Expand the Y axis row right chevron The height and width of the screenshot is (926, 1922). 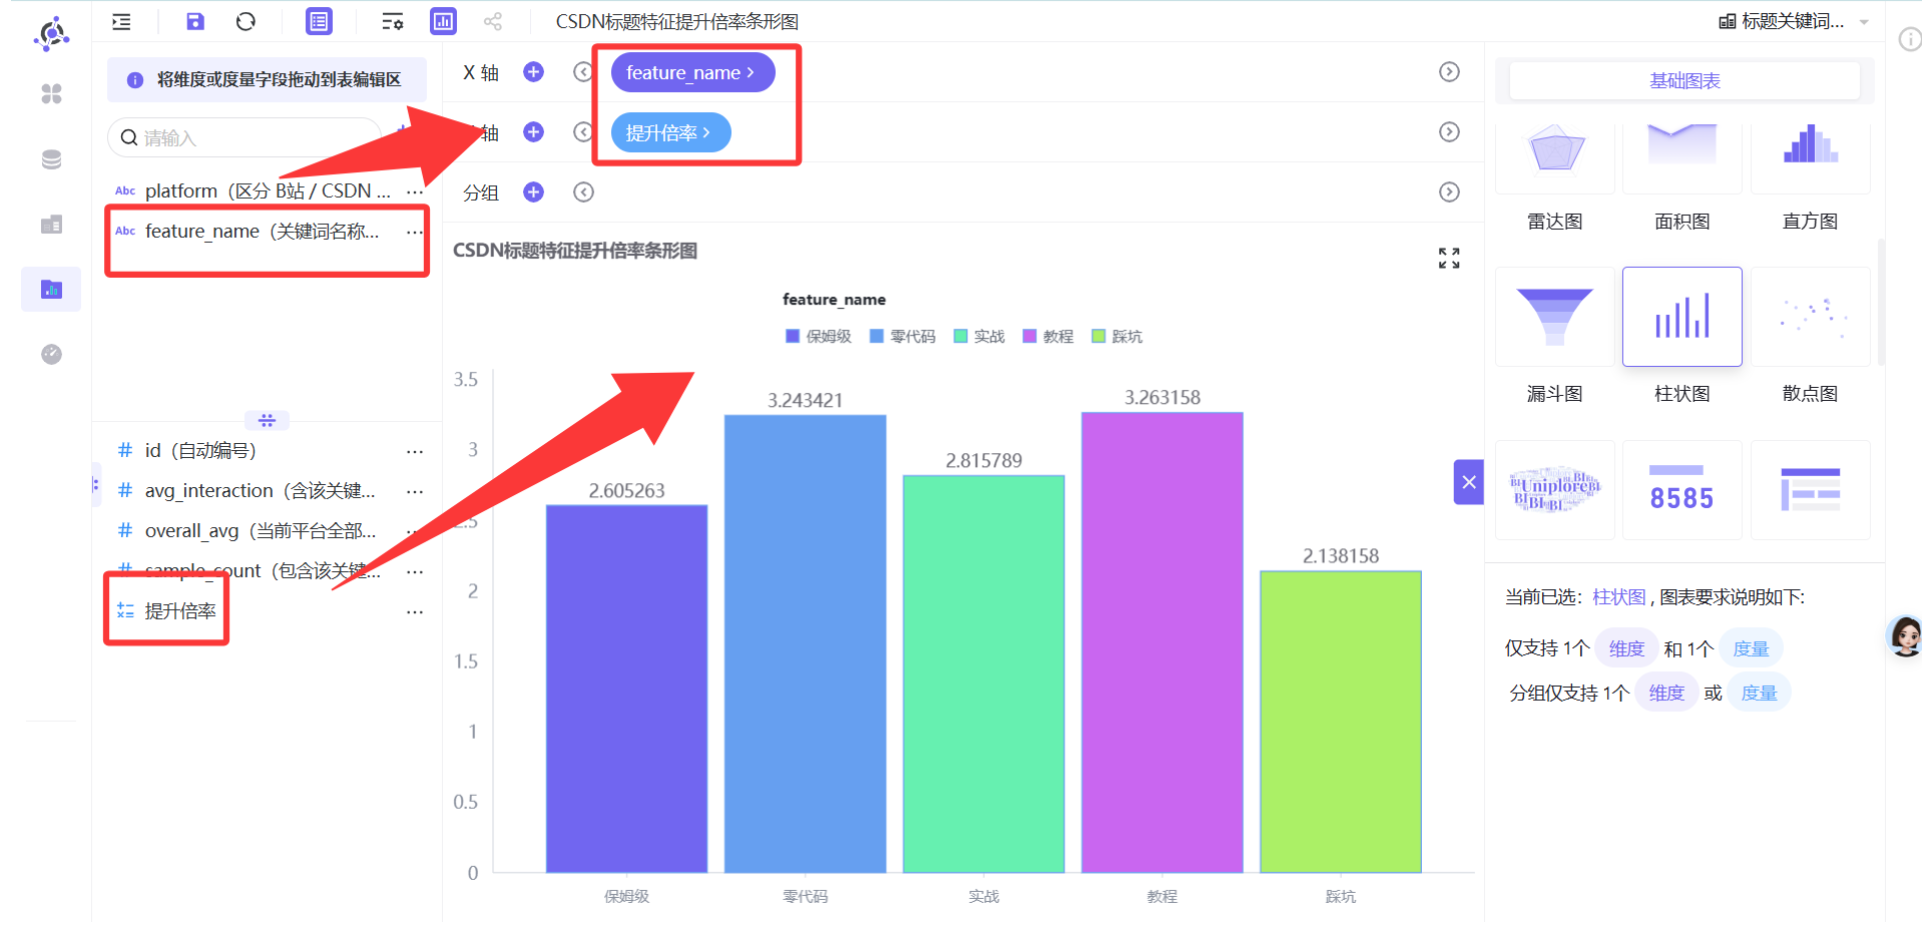(1449, 132)
